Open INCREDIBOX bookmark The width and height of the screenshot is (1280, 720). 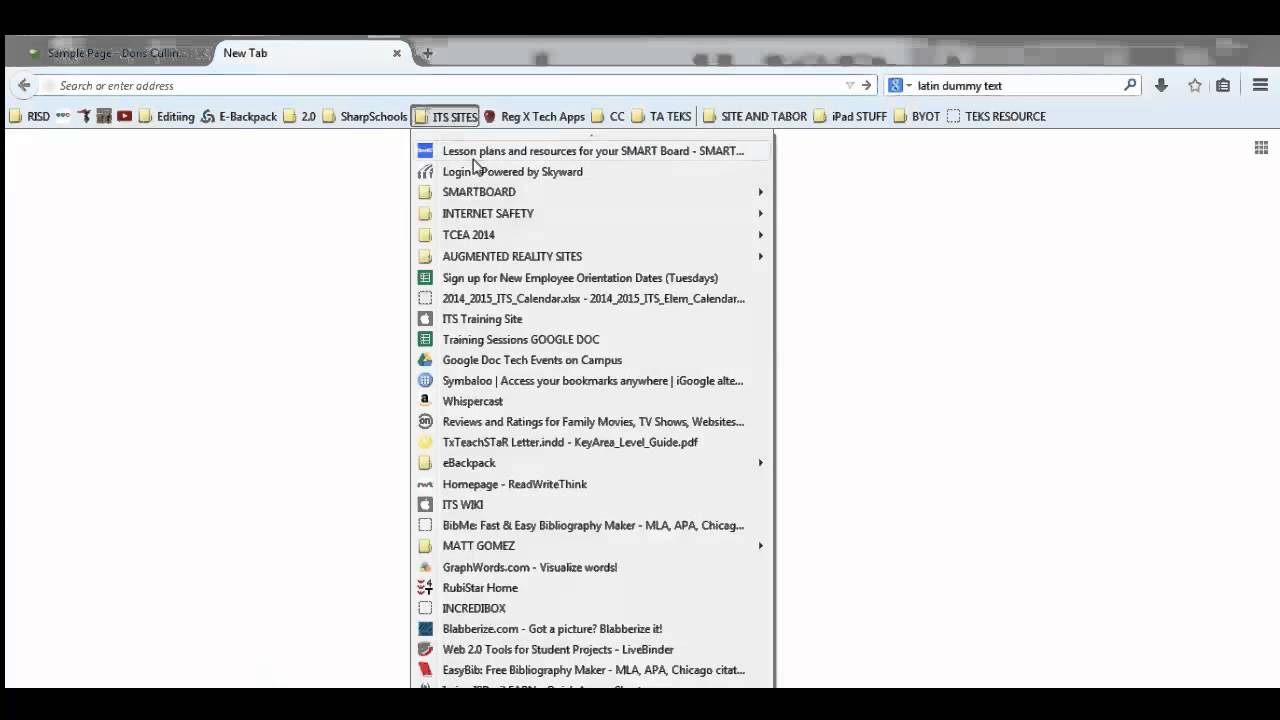click(x=593, y=608)
